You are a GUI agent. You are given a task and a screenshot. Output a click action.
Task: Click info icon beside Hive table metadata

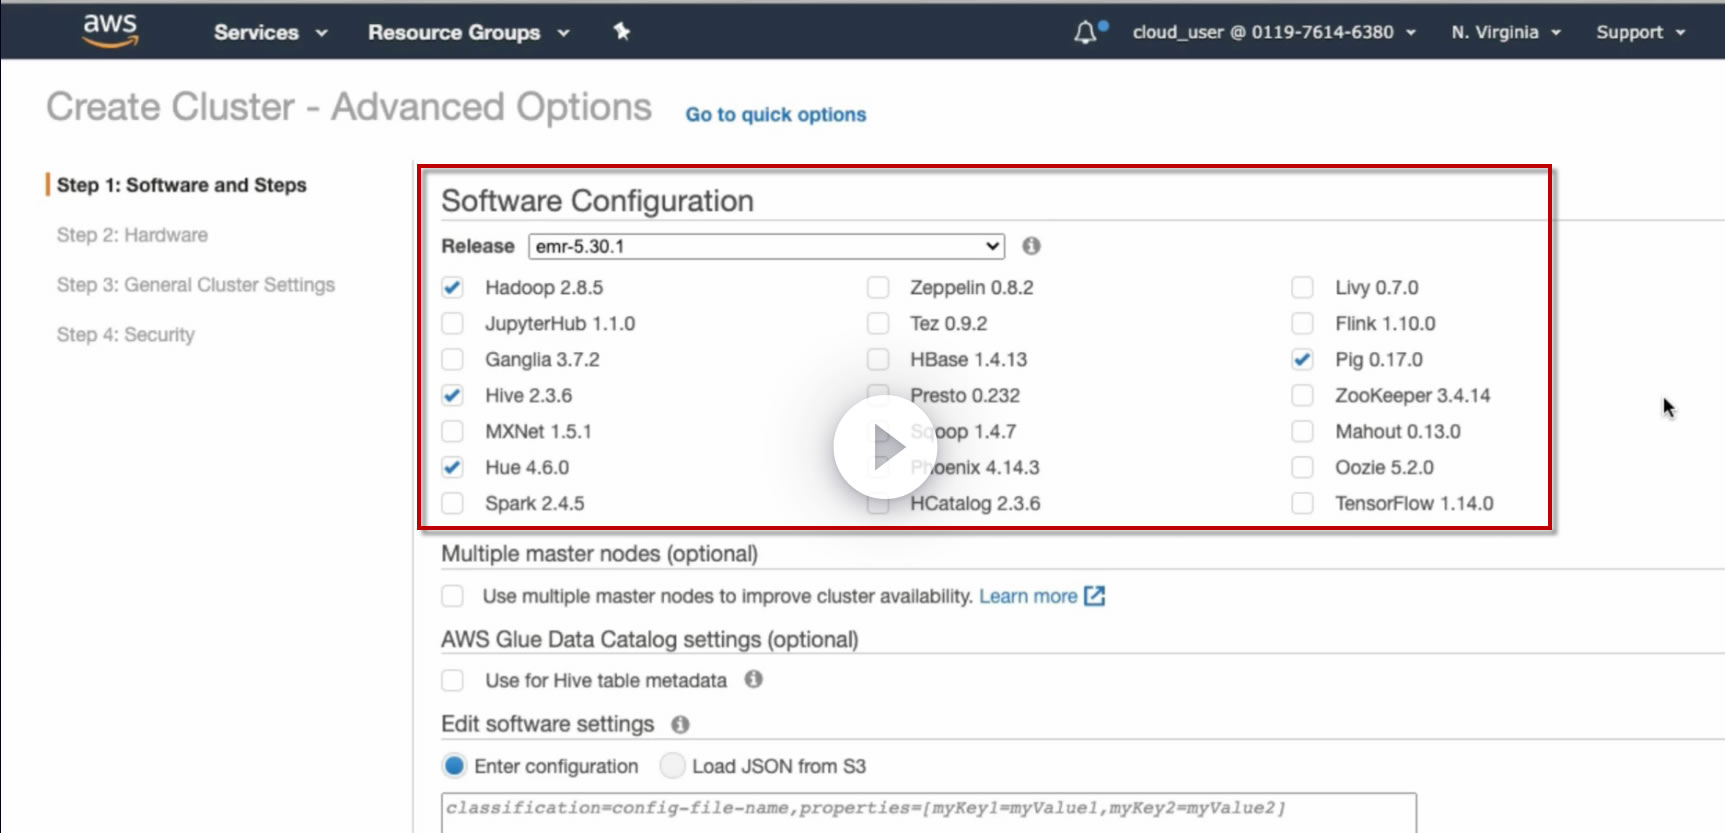[754, 680]
